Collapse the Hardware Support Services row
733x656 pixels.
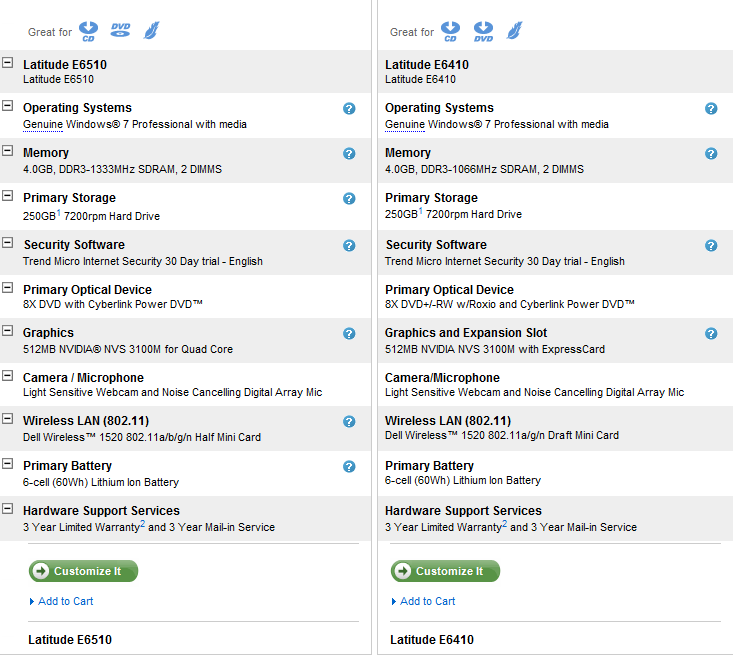(7, 509)
